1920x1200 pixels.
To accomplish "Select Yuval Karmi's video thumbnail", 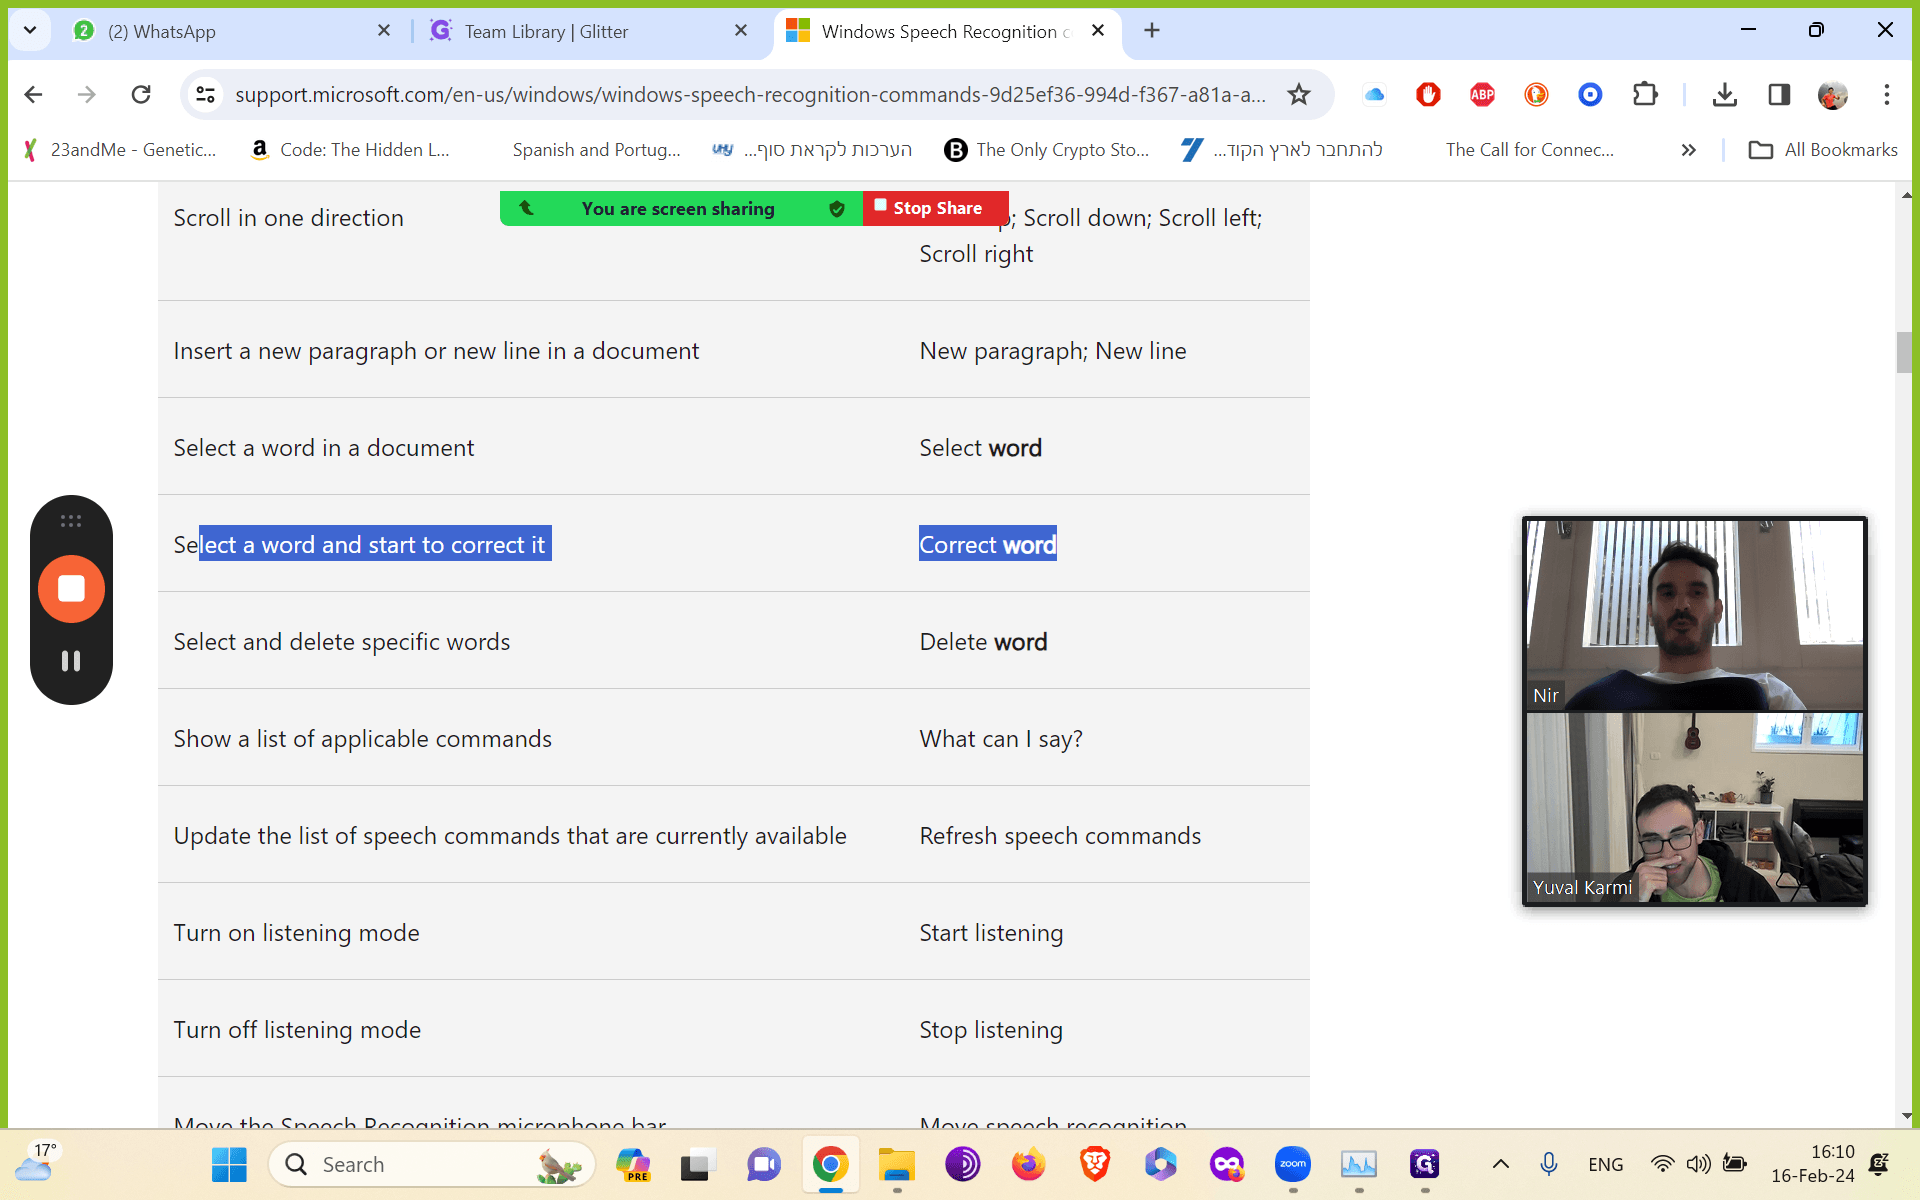I will tap(1694, 807).
